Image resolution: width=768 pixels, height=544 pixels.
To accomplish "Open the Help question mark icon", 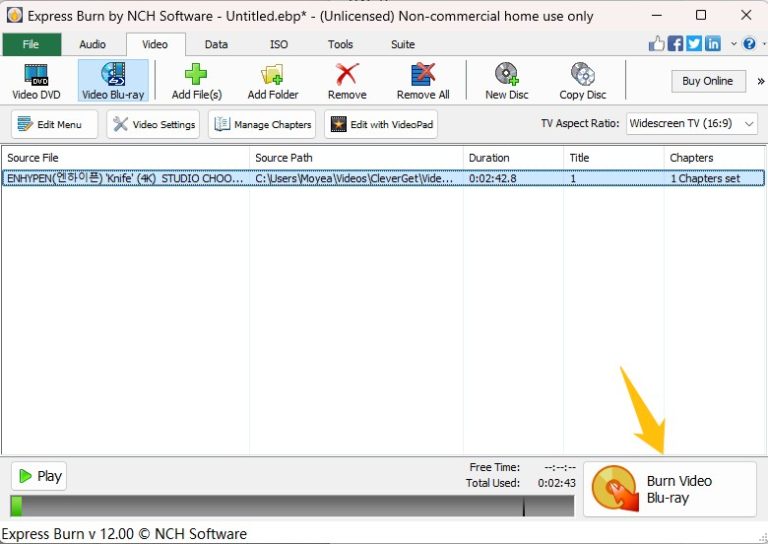I will (x=749, y=44).
